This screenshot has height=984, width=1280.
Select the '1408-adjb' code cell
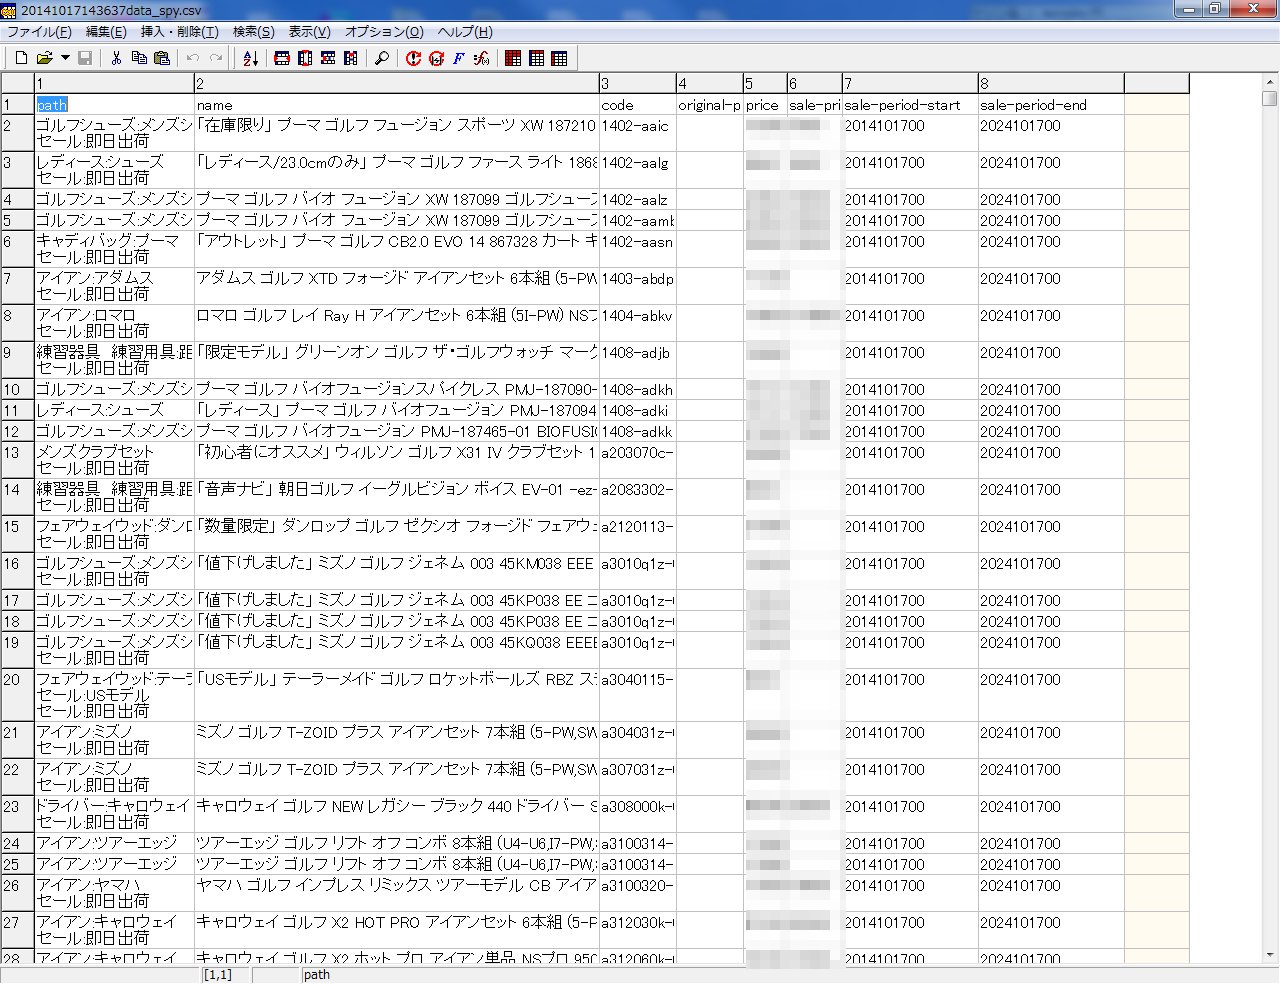click(x=638, y=360)
